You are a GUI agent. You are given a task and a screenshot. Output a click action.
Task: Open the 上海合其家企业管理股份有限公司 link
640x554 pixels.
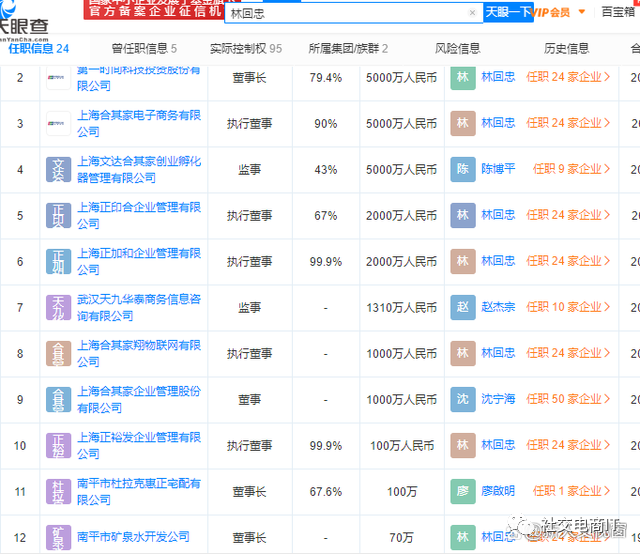point(139,399)
